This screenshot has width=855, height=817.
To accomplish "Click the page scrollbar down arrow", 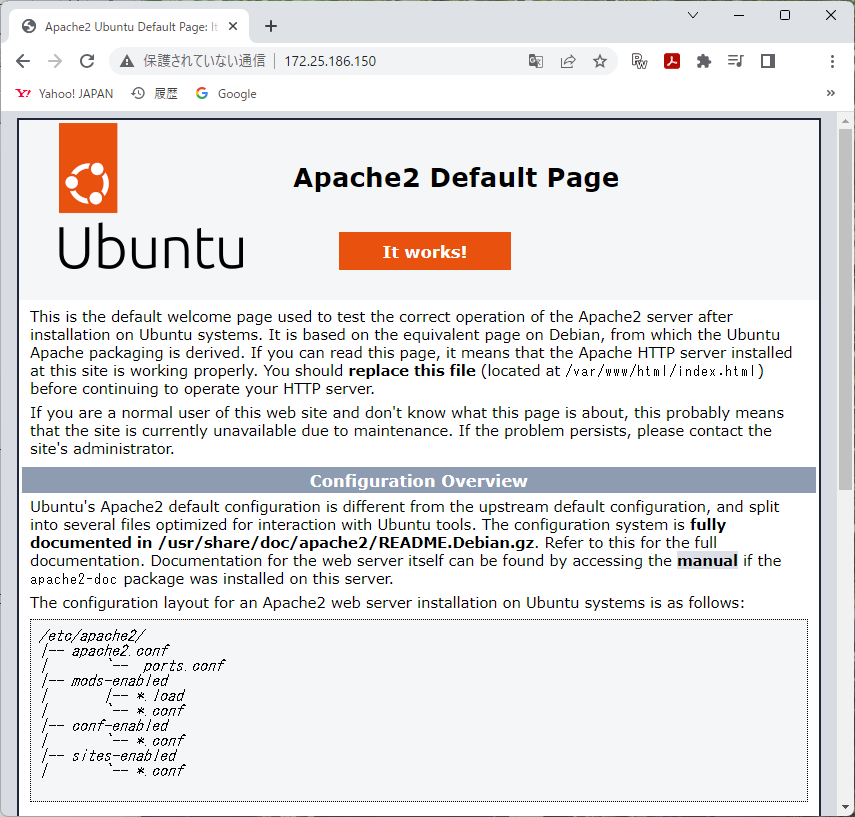I will [x=845, y=808].
